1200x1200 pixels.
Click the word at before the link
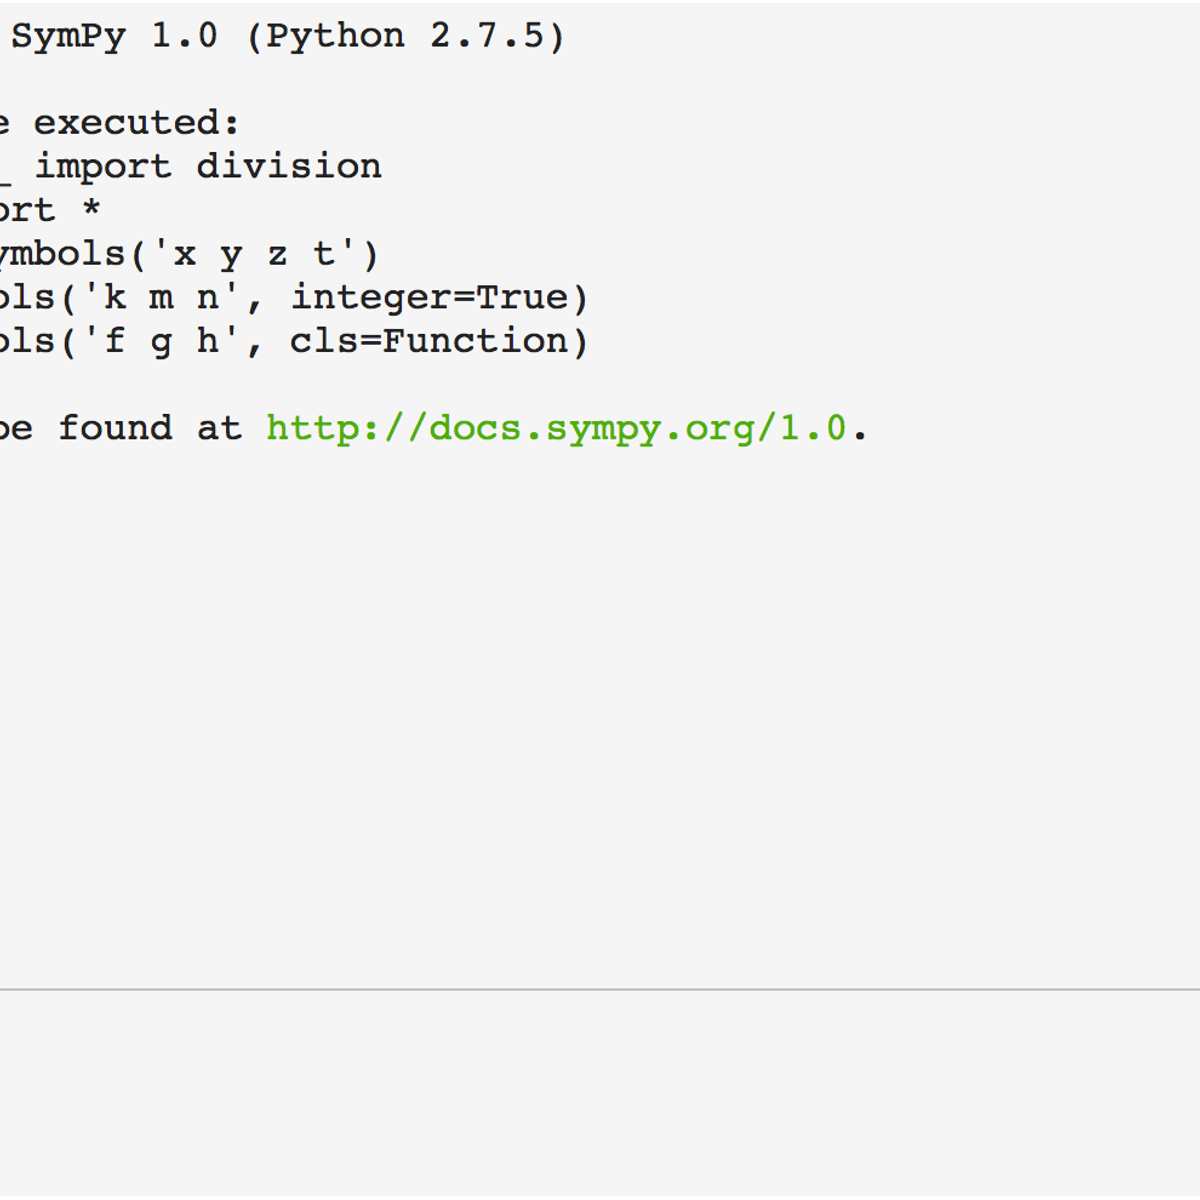tap(219, 429)
